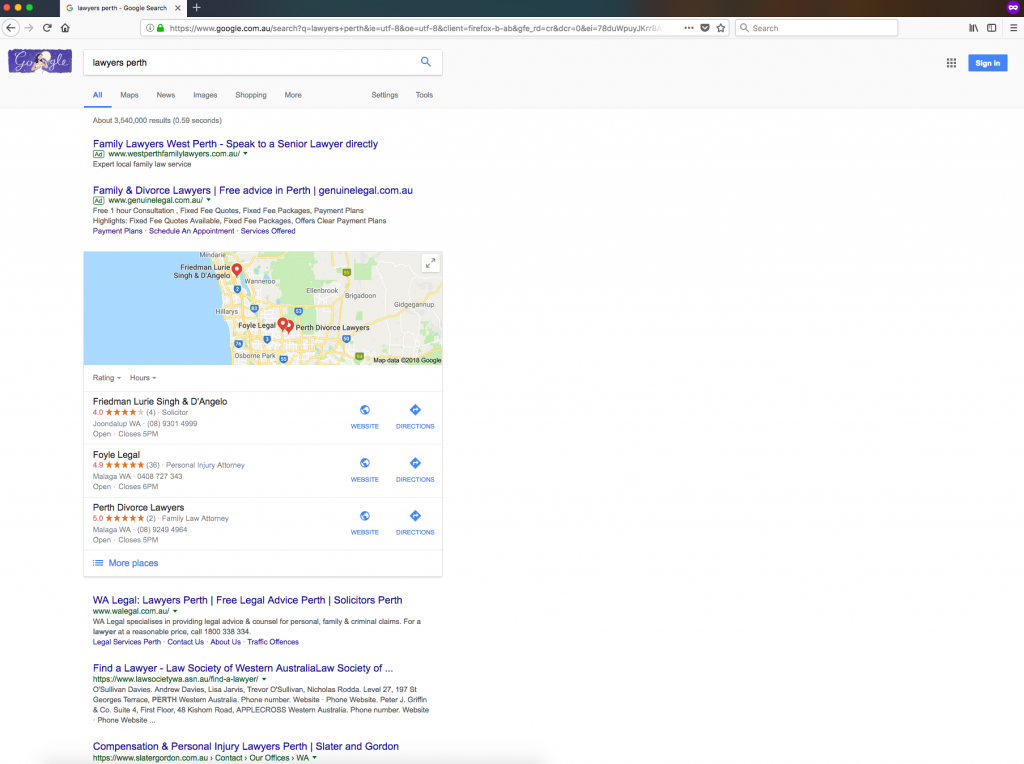
Task: Open the Rating filter dropdown
Action: (106, 377)
